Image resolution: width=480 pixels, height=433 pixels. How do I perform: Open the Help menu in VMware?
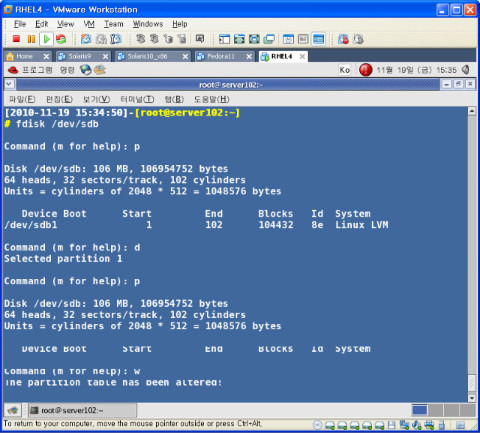[x=180, y=24]
